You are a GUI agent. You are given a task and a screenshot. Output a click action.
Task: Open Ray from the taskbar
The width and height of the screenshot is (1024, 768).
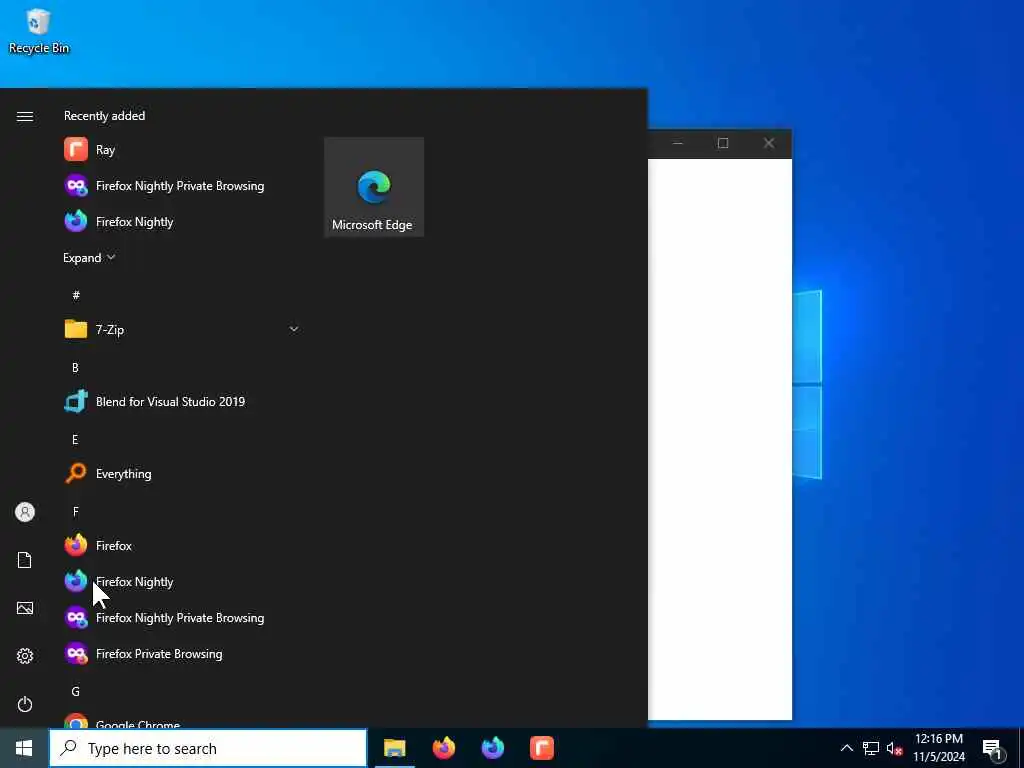point(541,748)
